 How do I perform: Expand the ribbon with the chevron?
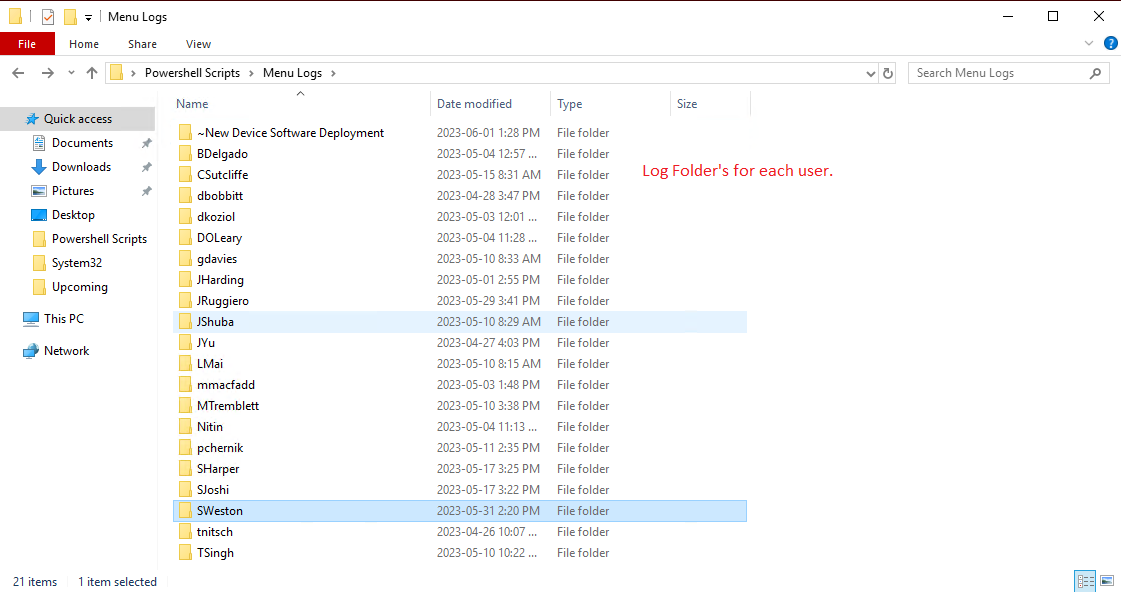[1089, 43]
